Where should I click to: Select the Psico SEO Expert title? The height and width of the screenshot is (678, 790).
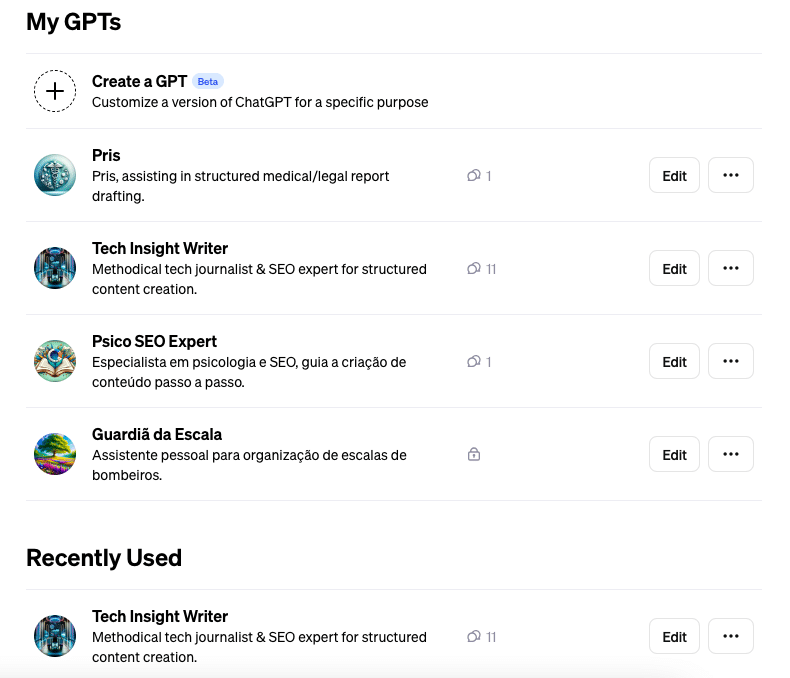(x=154, y=342)
